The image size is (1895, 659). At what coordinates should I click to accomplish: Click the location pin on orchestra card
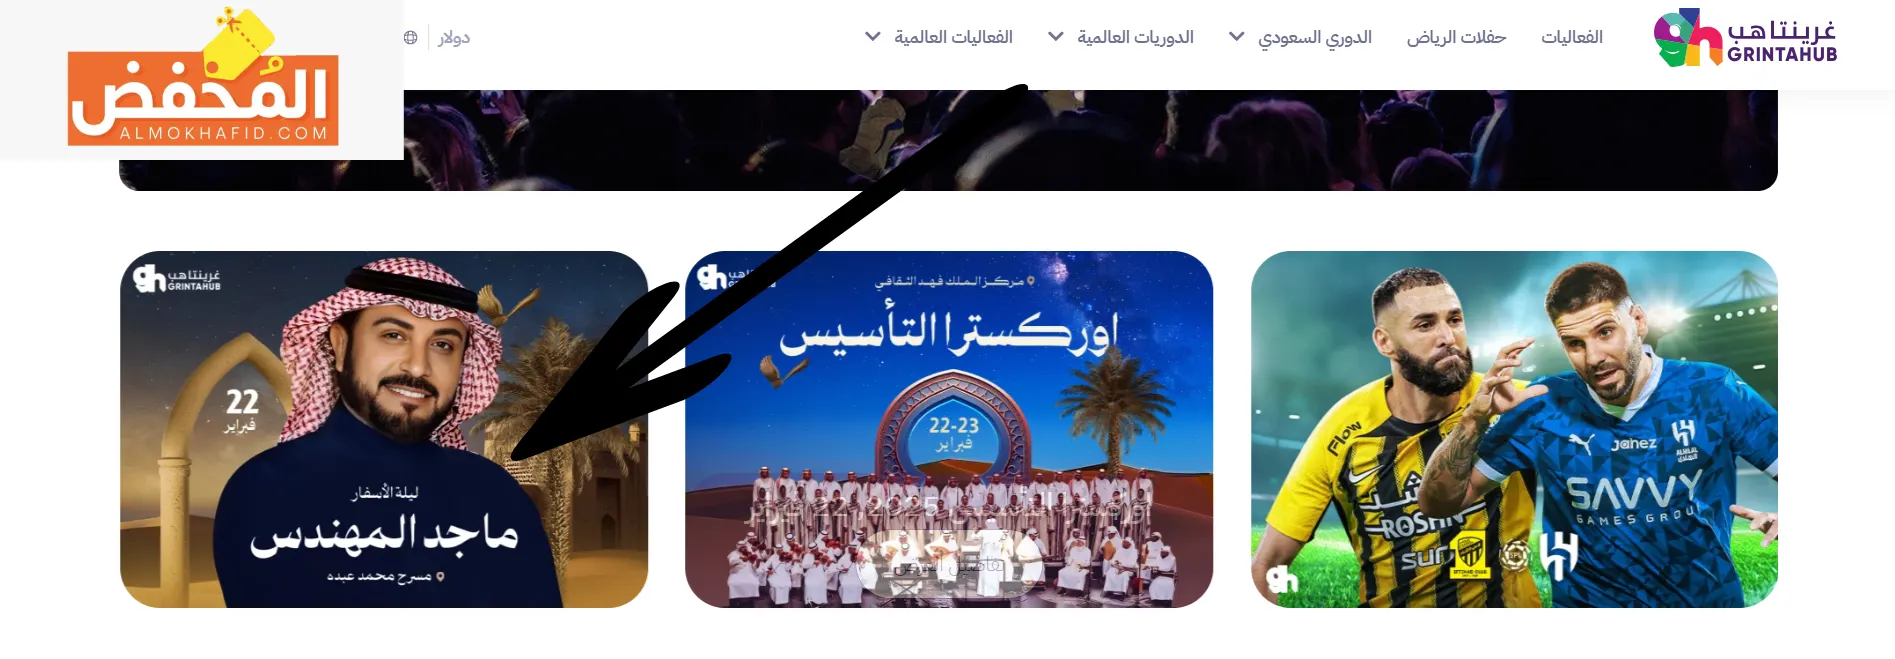[x=1031, y=281]
